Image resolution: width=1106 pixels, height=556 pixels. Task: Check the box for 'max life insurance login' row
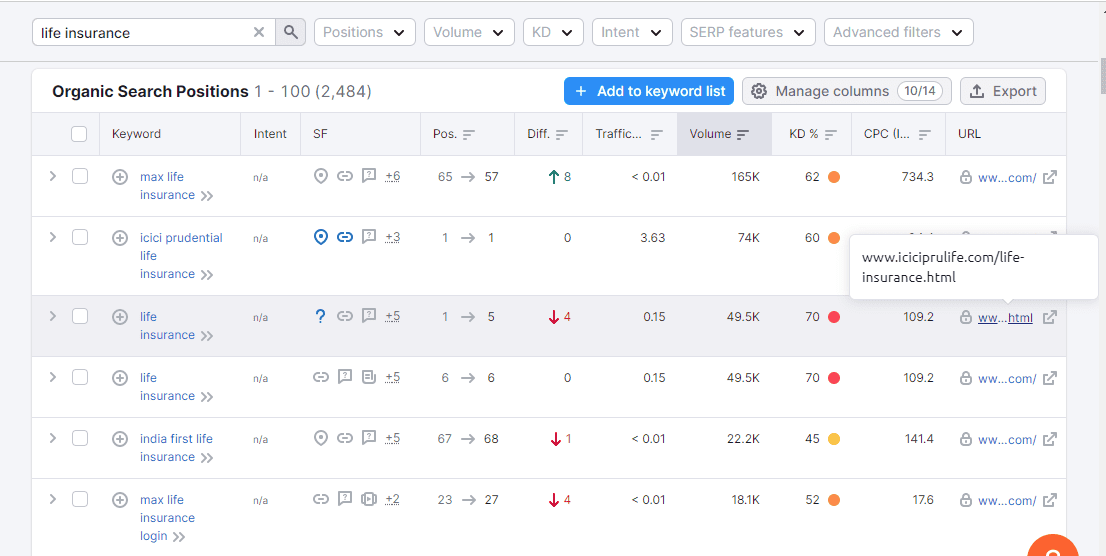[80, 500]
